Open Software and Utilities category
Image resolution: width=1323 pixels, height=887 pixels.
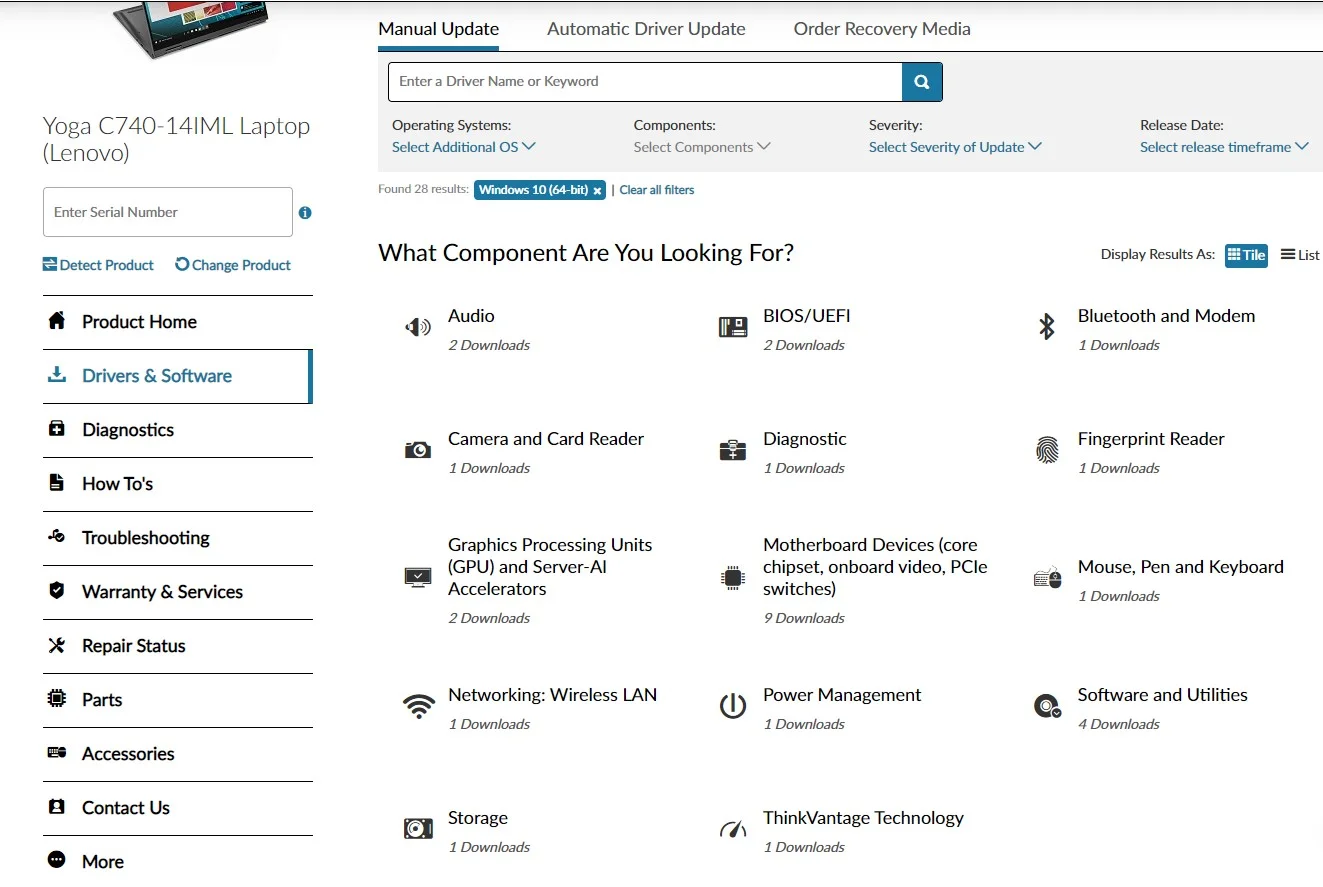tap(1163, 695)
